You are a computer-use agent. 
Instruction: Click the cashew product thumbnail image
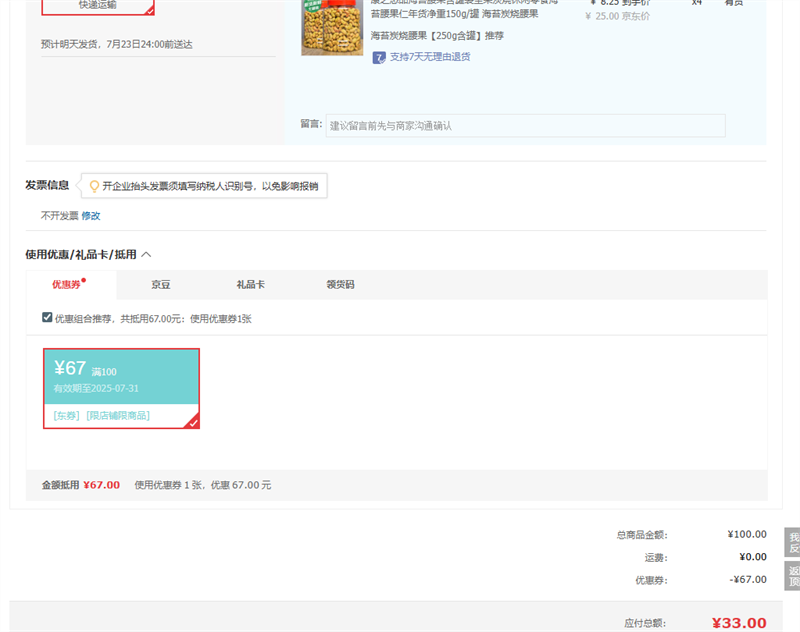332,27
